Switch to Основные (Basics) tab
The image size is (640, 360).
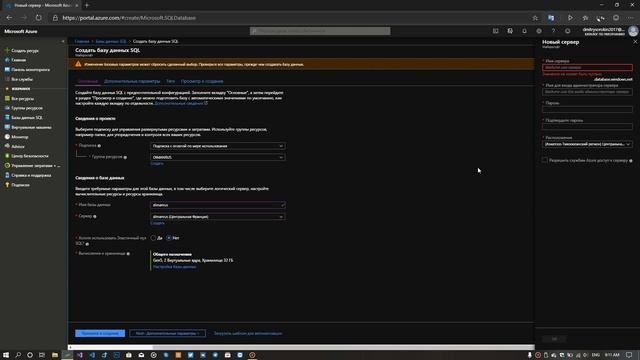click(x=88, y=81)
